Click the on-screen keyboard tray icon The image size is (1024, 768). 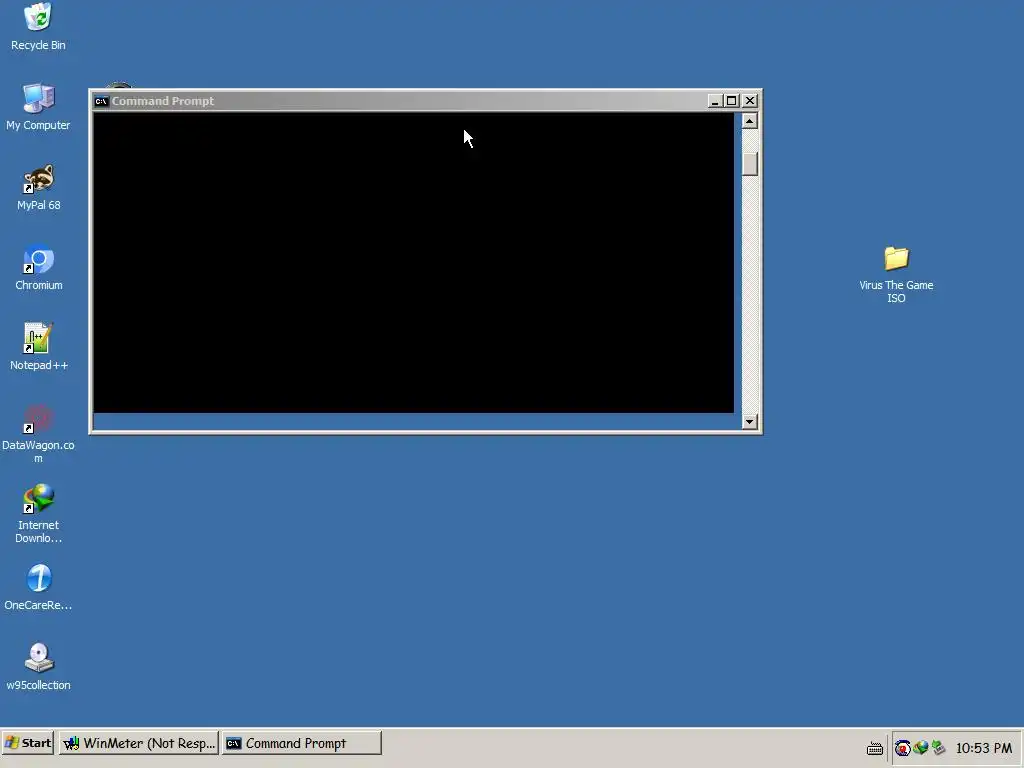tap(874, 748)
